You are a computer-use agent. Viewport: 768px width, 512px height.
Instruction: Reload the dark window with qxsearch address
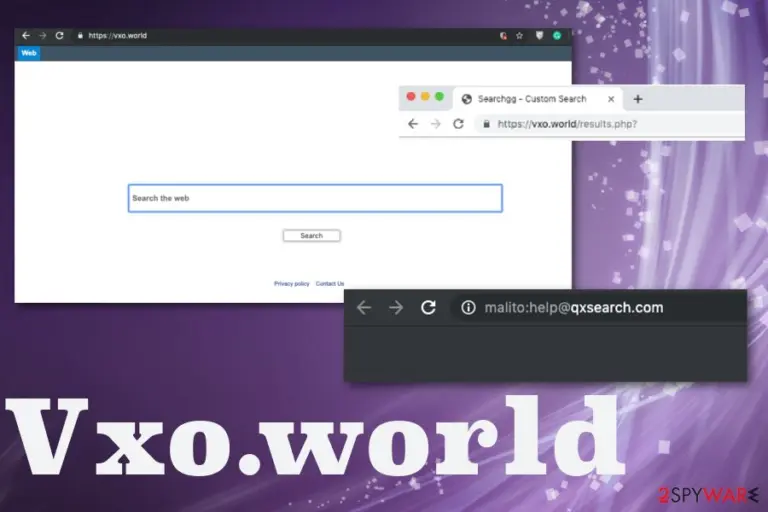[x=429, y=308]
